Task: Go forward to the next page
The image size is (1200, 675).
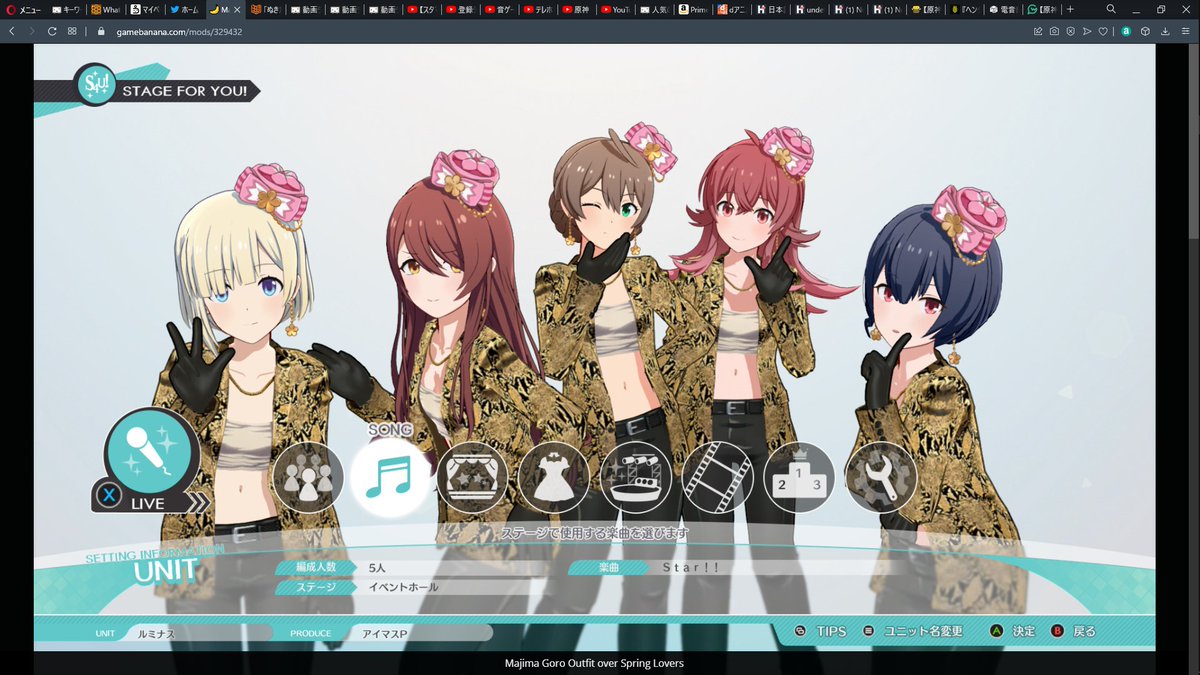Action: 31,31
